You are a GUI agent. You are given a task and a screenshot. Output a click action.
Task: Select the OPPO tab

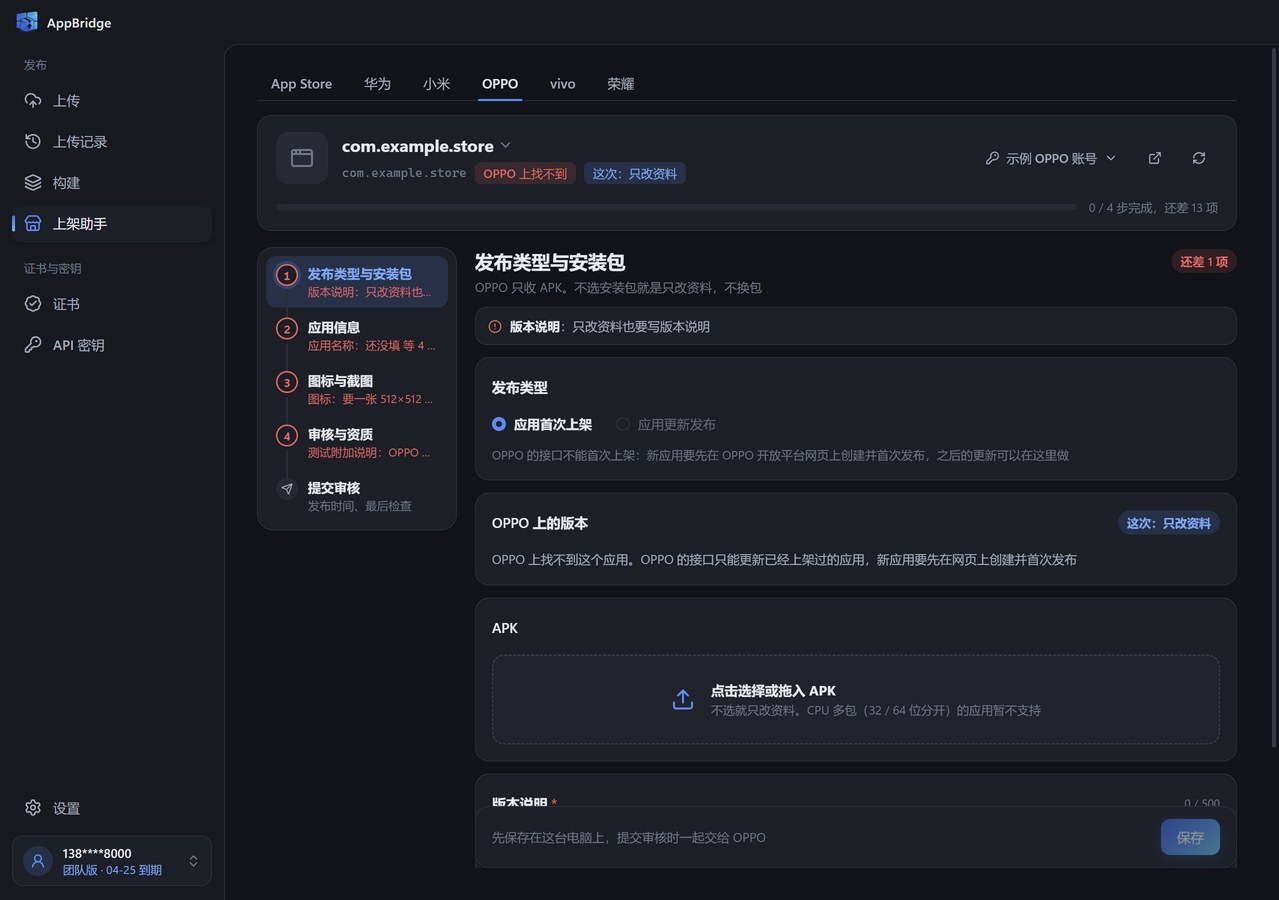point(500,84)
